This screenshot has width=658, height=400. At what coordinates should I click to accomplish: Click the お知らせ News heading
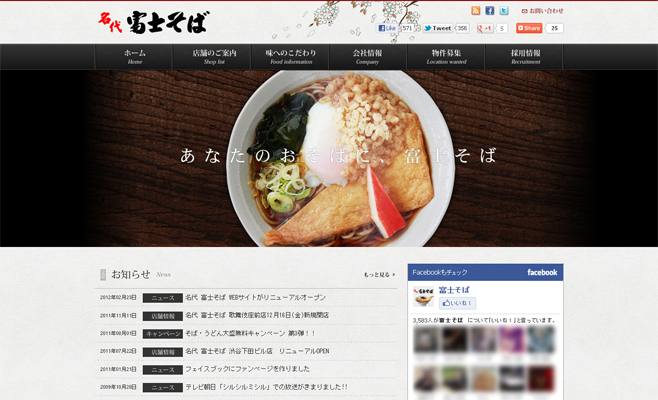point(130,275)
